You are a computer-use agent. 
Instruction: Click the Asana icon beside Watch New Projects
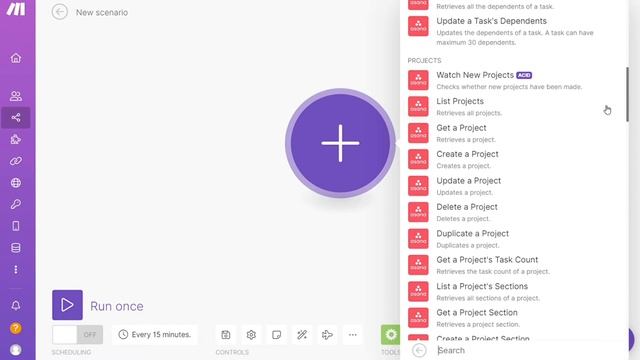pyautogui.click(x=418, y=80)
